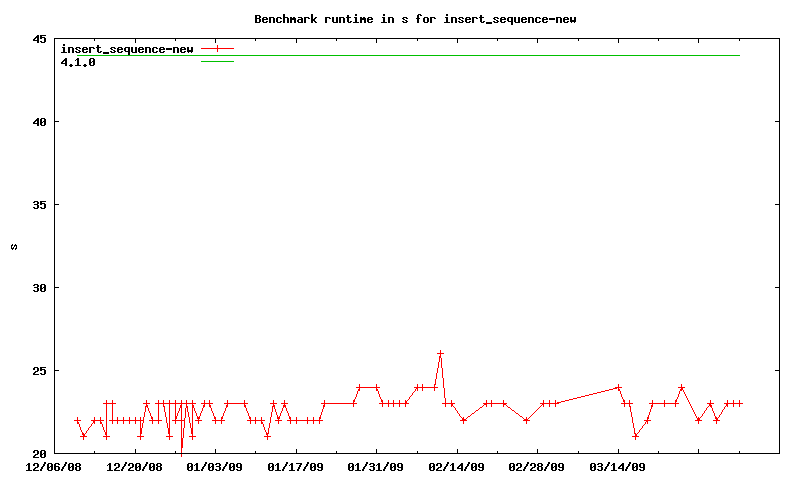Screen dimensions: 800x480
Task: Click the 02/28/09 x-axis date label
Action: (537, 466)
